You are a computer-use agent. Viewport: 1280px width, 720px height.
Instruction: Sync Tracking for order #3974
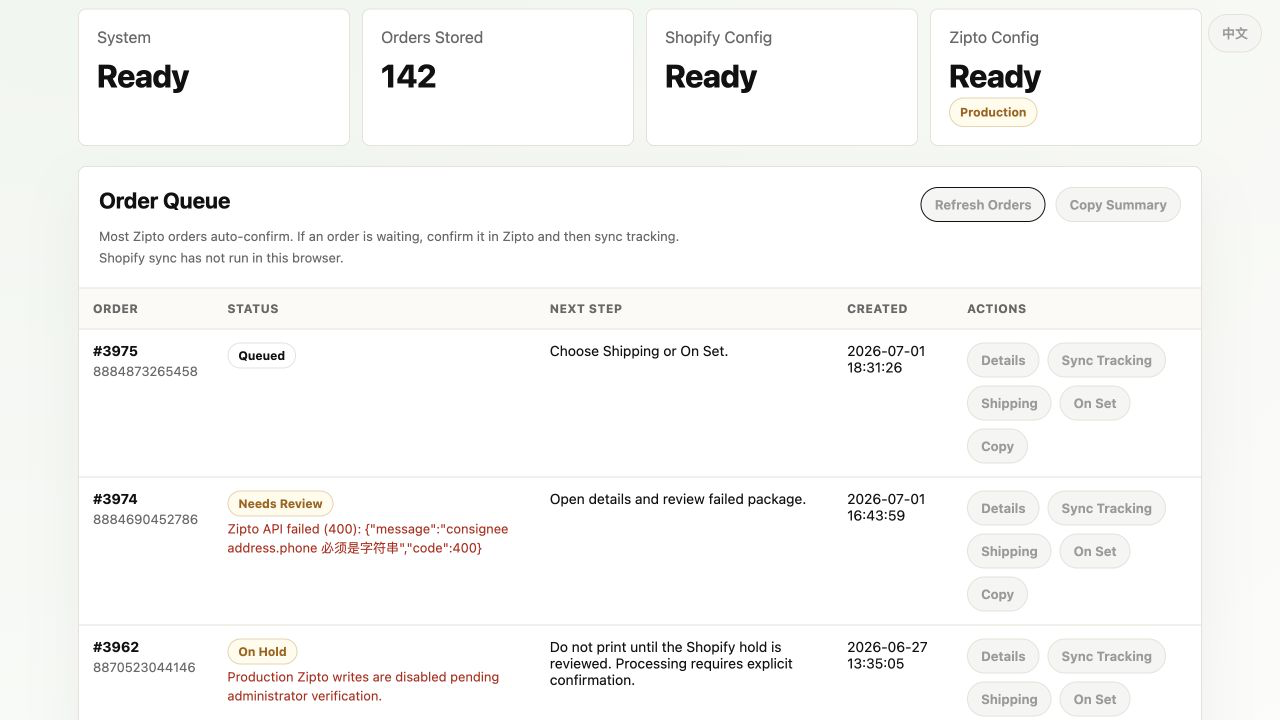(1106, 508)
